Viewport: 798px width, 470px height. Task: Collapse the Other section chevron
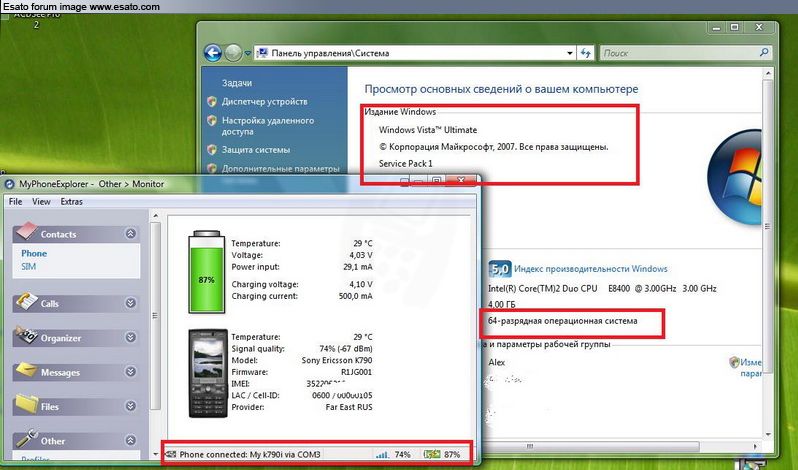click(131, 440)
